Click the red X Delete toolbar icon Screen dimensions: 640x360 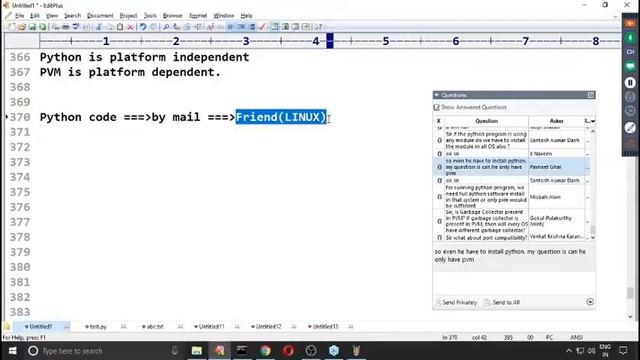tap(130, 27)
